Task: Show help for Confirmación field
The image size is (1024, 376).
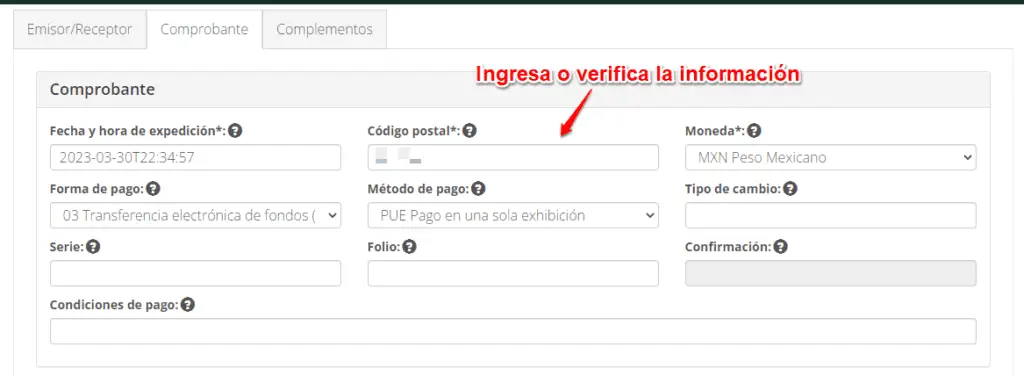Action: click(780, 247)
